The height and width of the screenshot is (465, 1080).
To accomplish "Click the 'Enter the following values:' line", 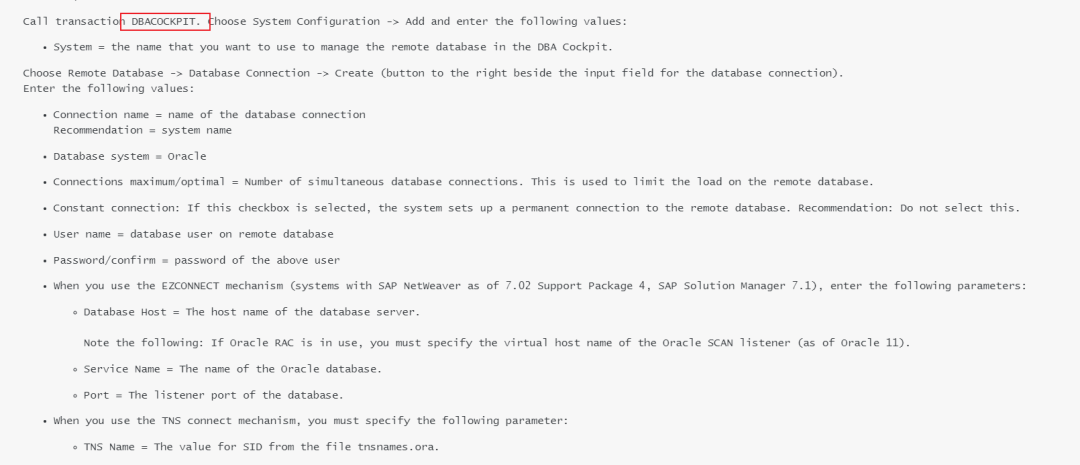I will tap(109, 89).
